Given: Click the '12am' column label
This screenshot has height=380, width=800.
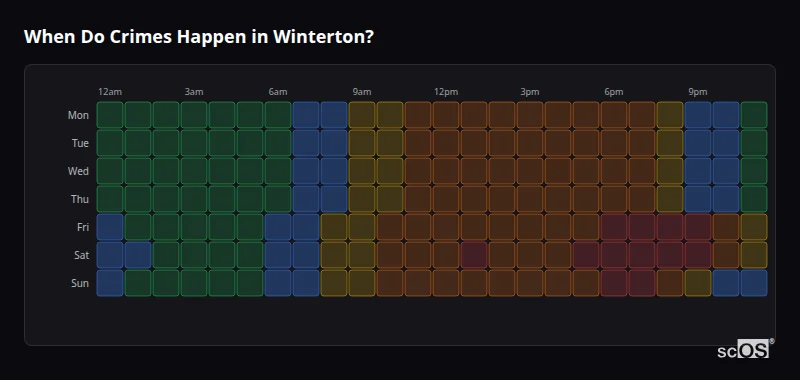Looking at the screenshot, I should tap(110, 92).
